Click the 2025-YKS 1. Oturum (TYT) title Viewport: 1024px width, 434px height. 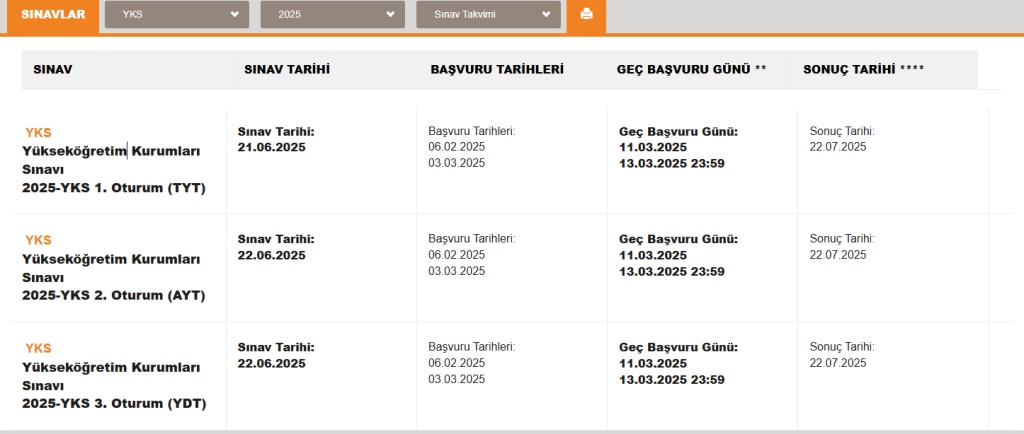click(x=114, y=188)
